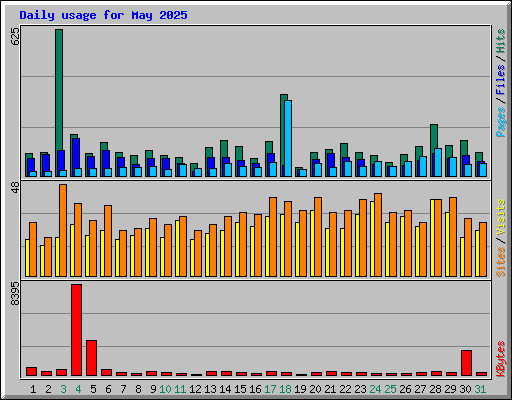Screen dimensions: 512x400
Task: Click the tall green Hits bar for day 3
Action: coord(59,90)
